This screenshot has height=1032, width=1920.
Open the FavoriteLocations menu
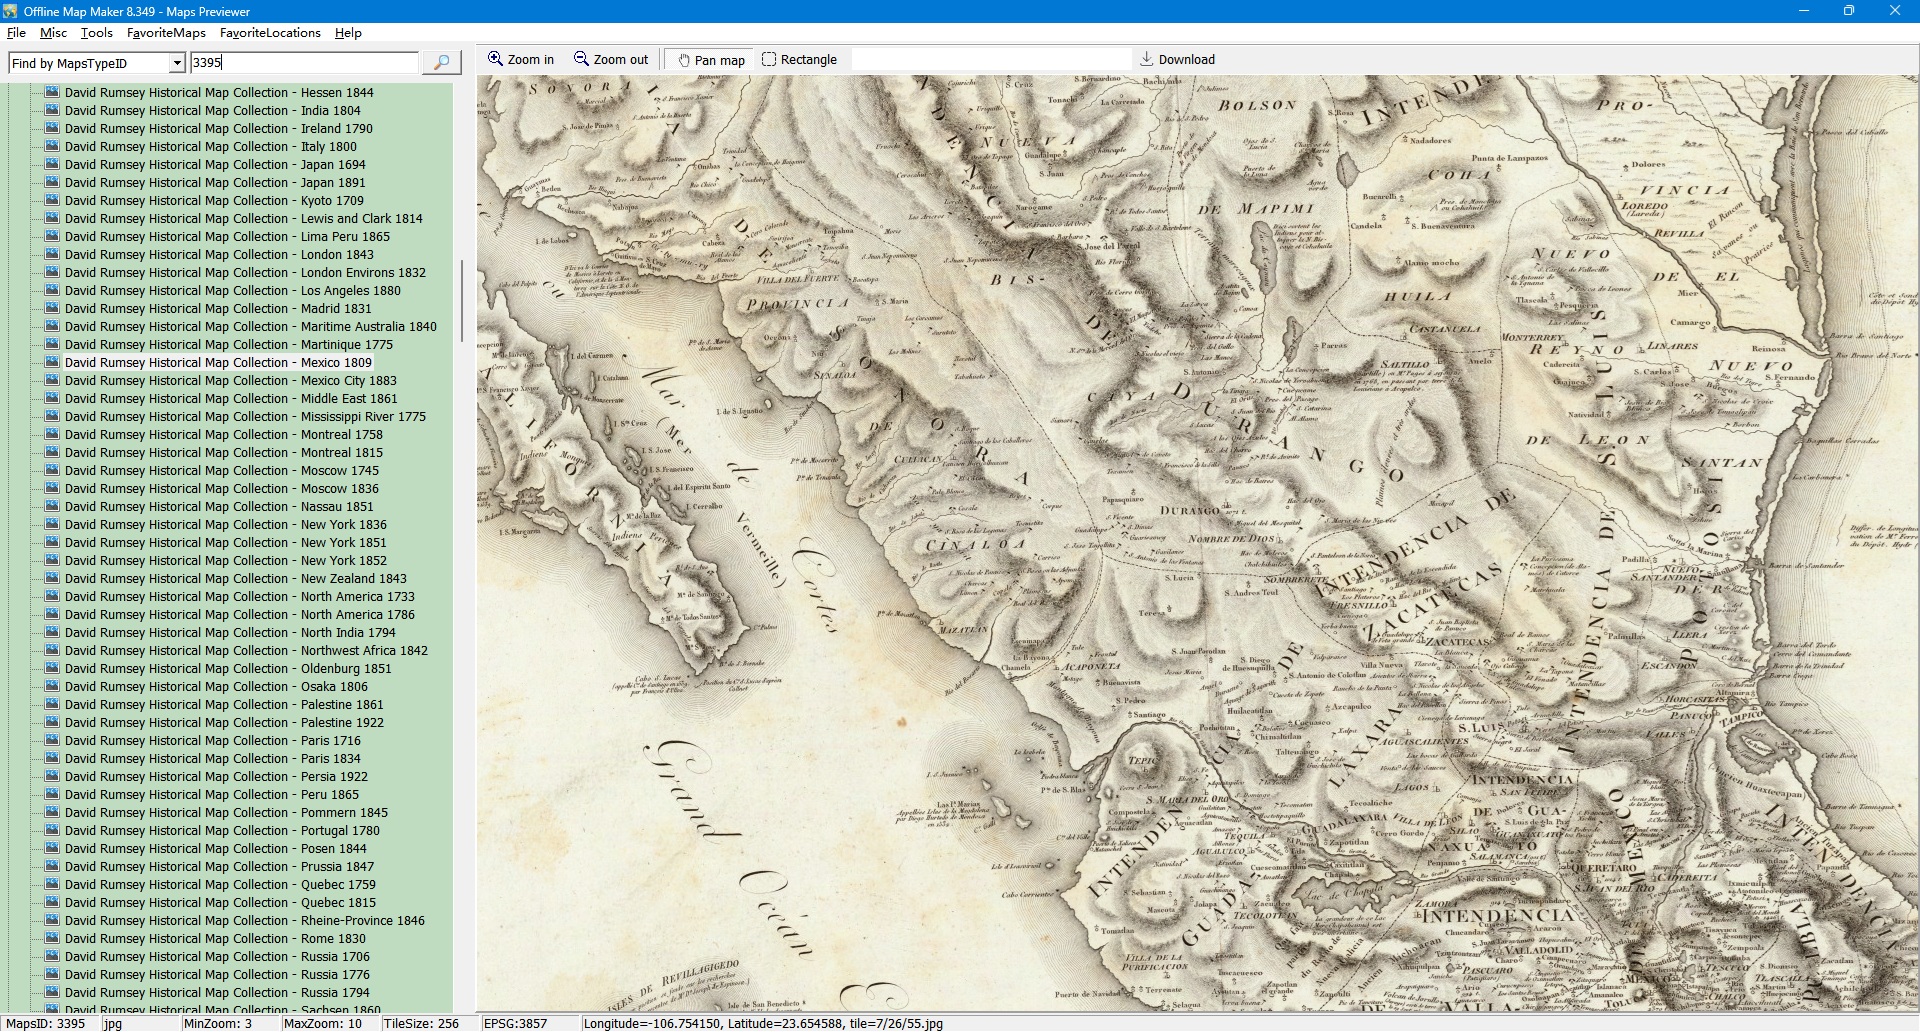[270, 33]
